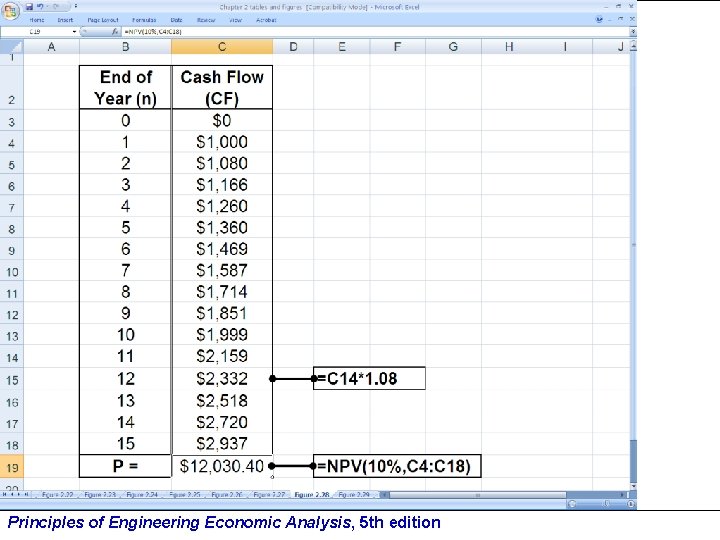This screenshot has height=540, width=720.
Task: Click the vertical scrollbar down arrow
Action: tap(633, 485)
